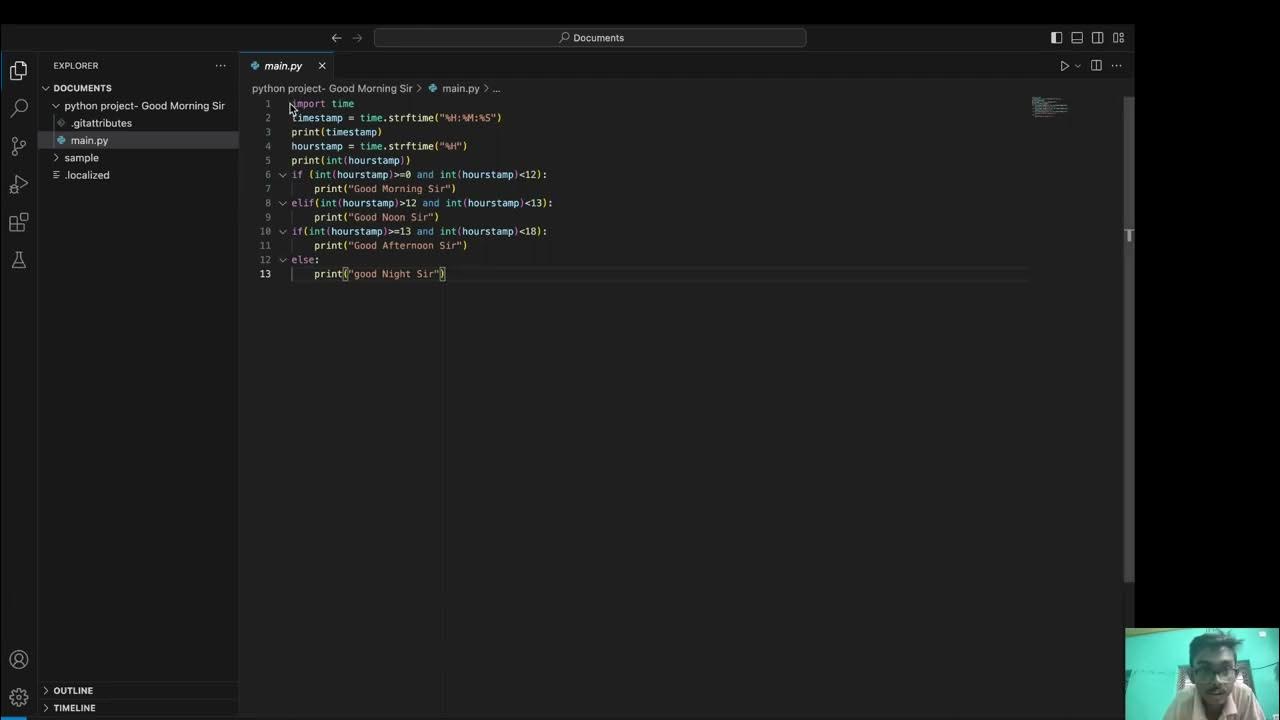Click line print(timestamp)
This screenshot has height=720, width=1280.
pos(337,132)
